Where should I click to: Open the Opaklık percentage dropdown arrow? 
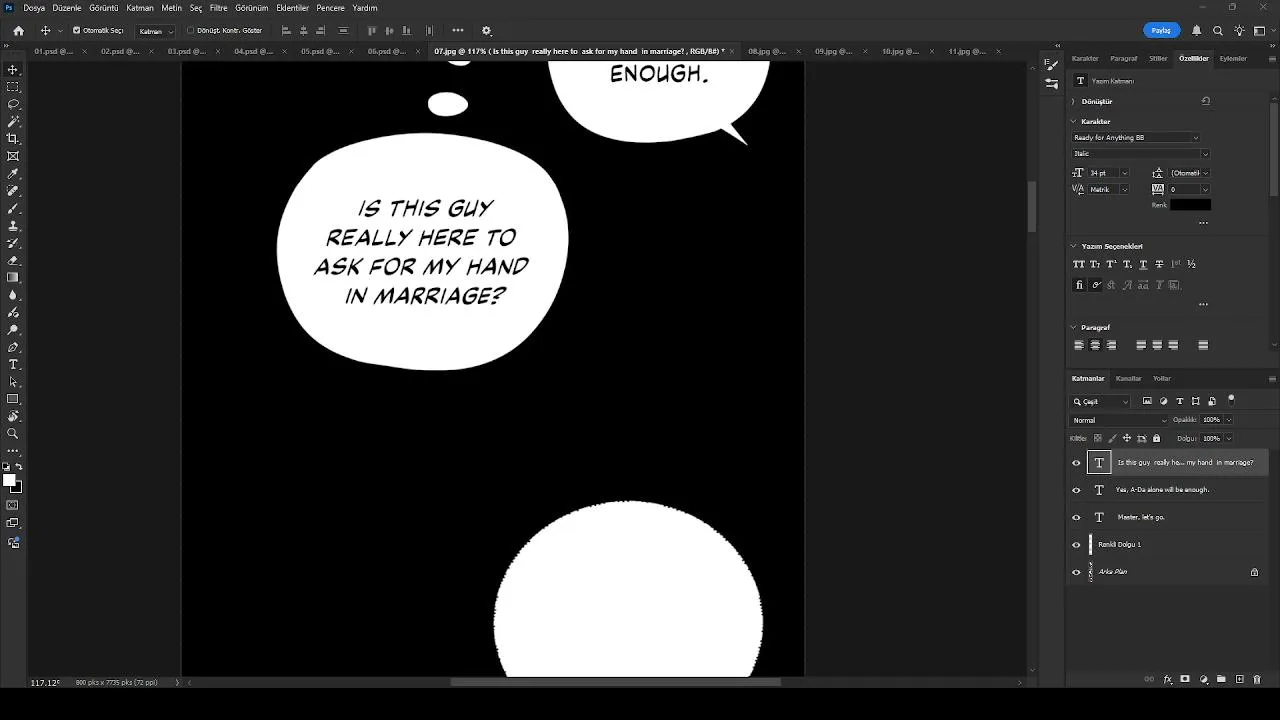click(x=1229, y=420)
